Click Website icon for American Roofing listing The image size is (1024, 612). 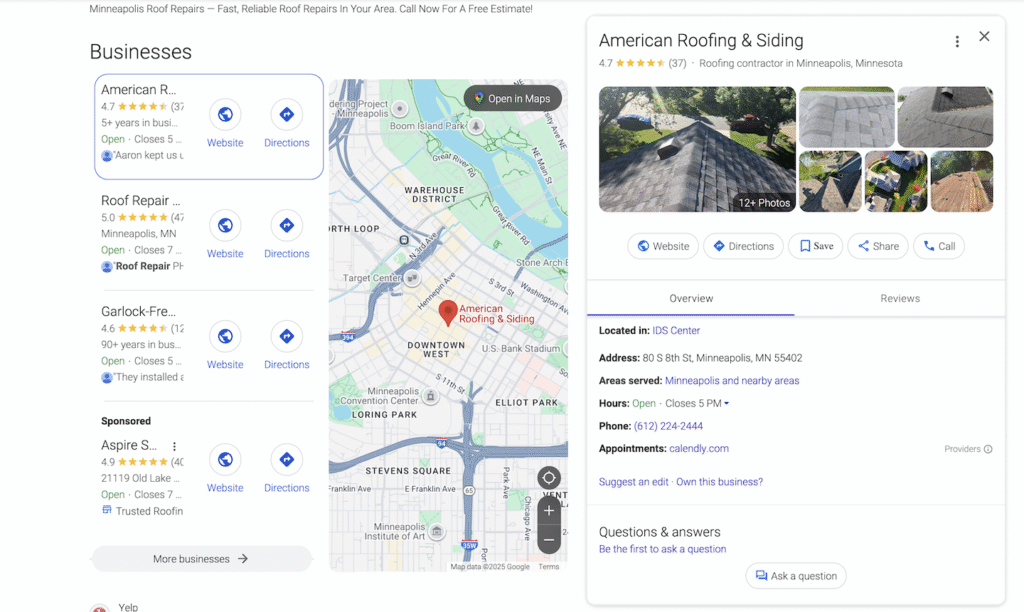225,114
